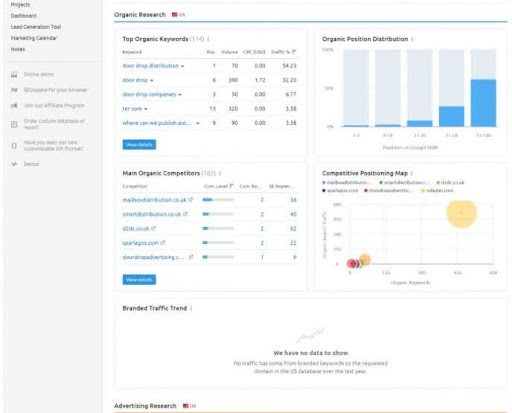This screenshot has height=413, width=512.
Task: Click volume value 390 in door drop row
Action: click(233, 80)
